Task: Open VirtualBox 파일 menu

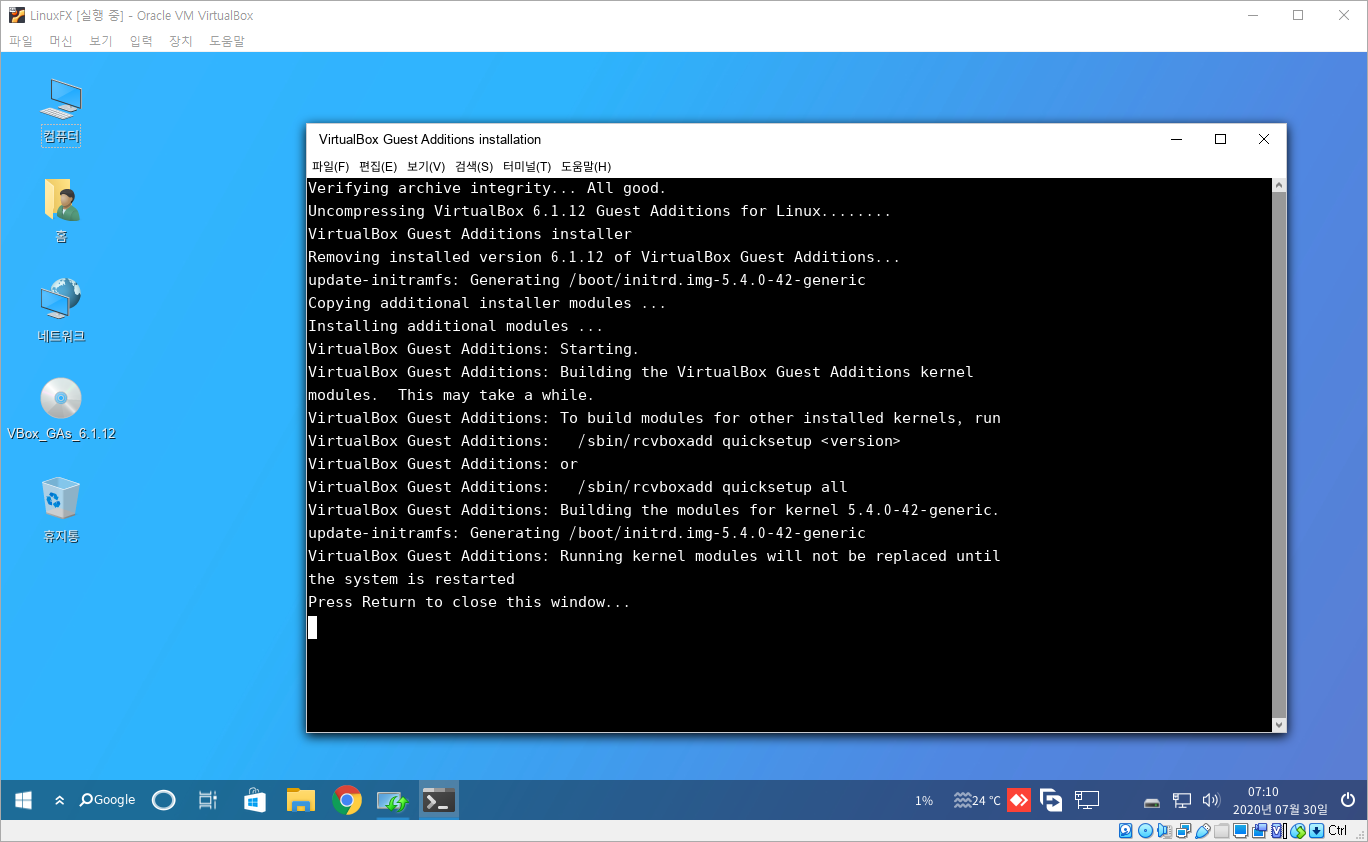Action: coord(21,41)
